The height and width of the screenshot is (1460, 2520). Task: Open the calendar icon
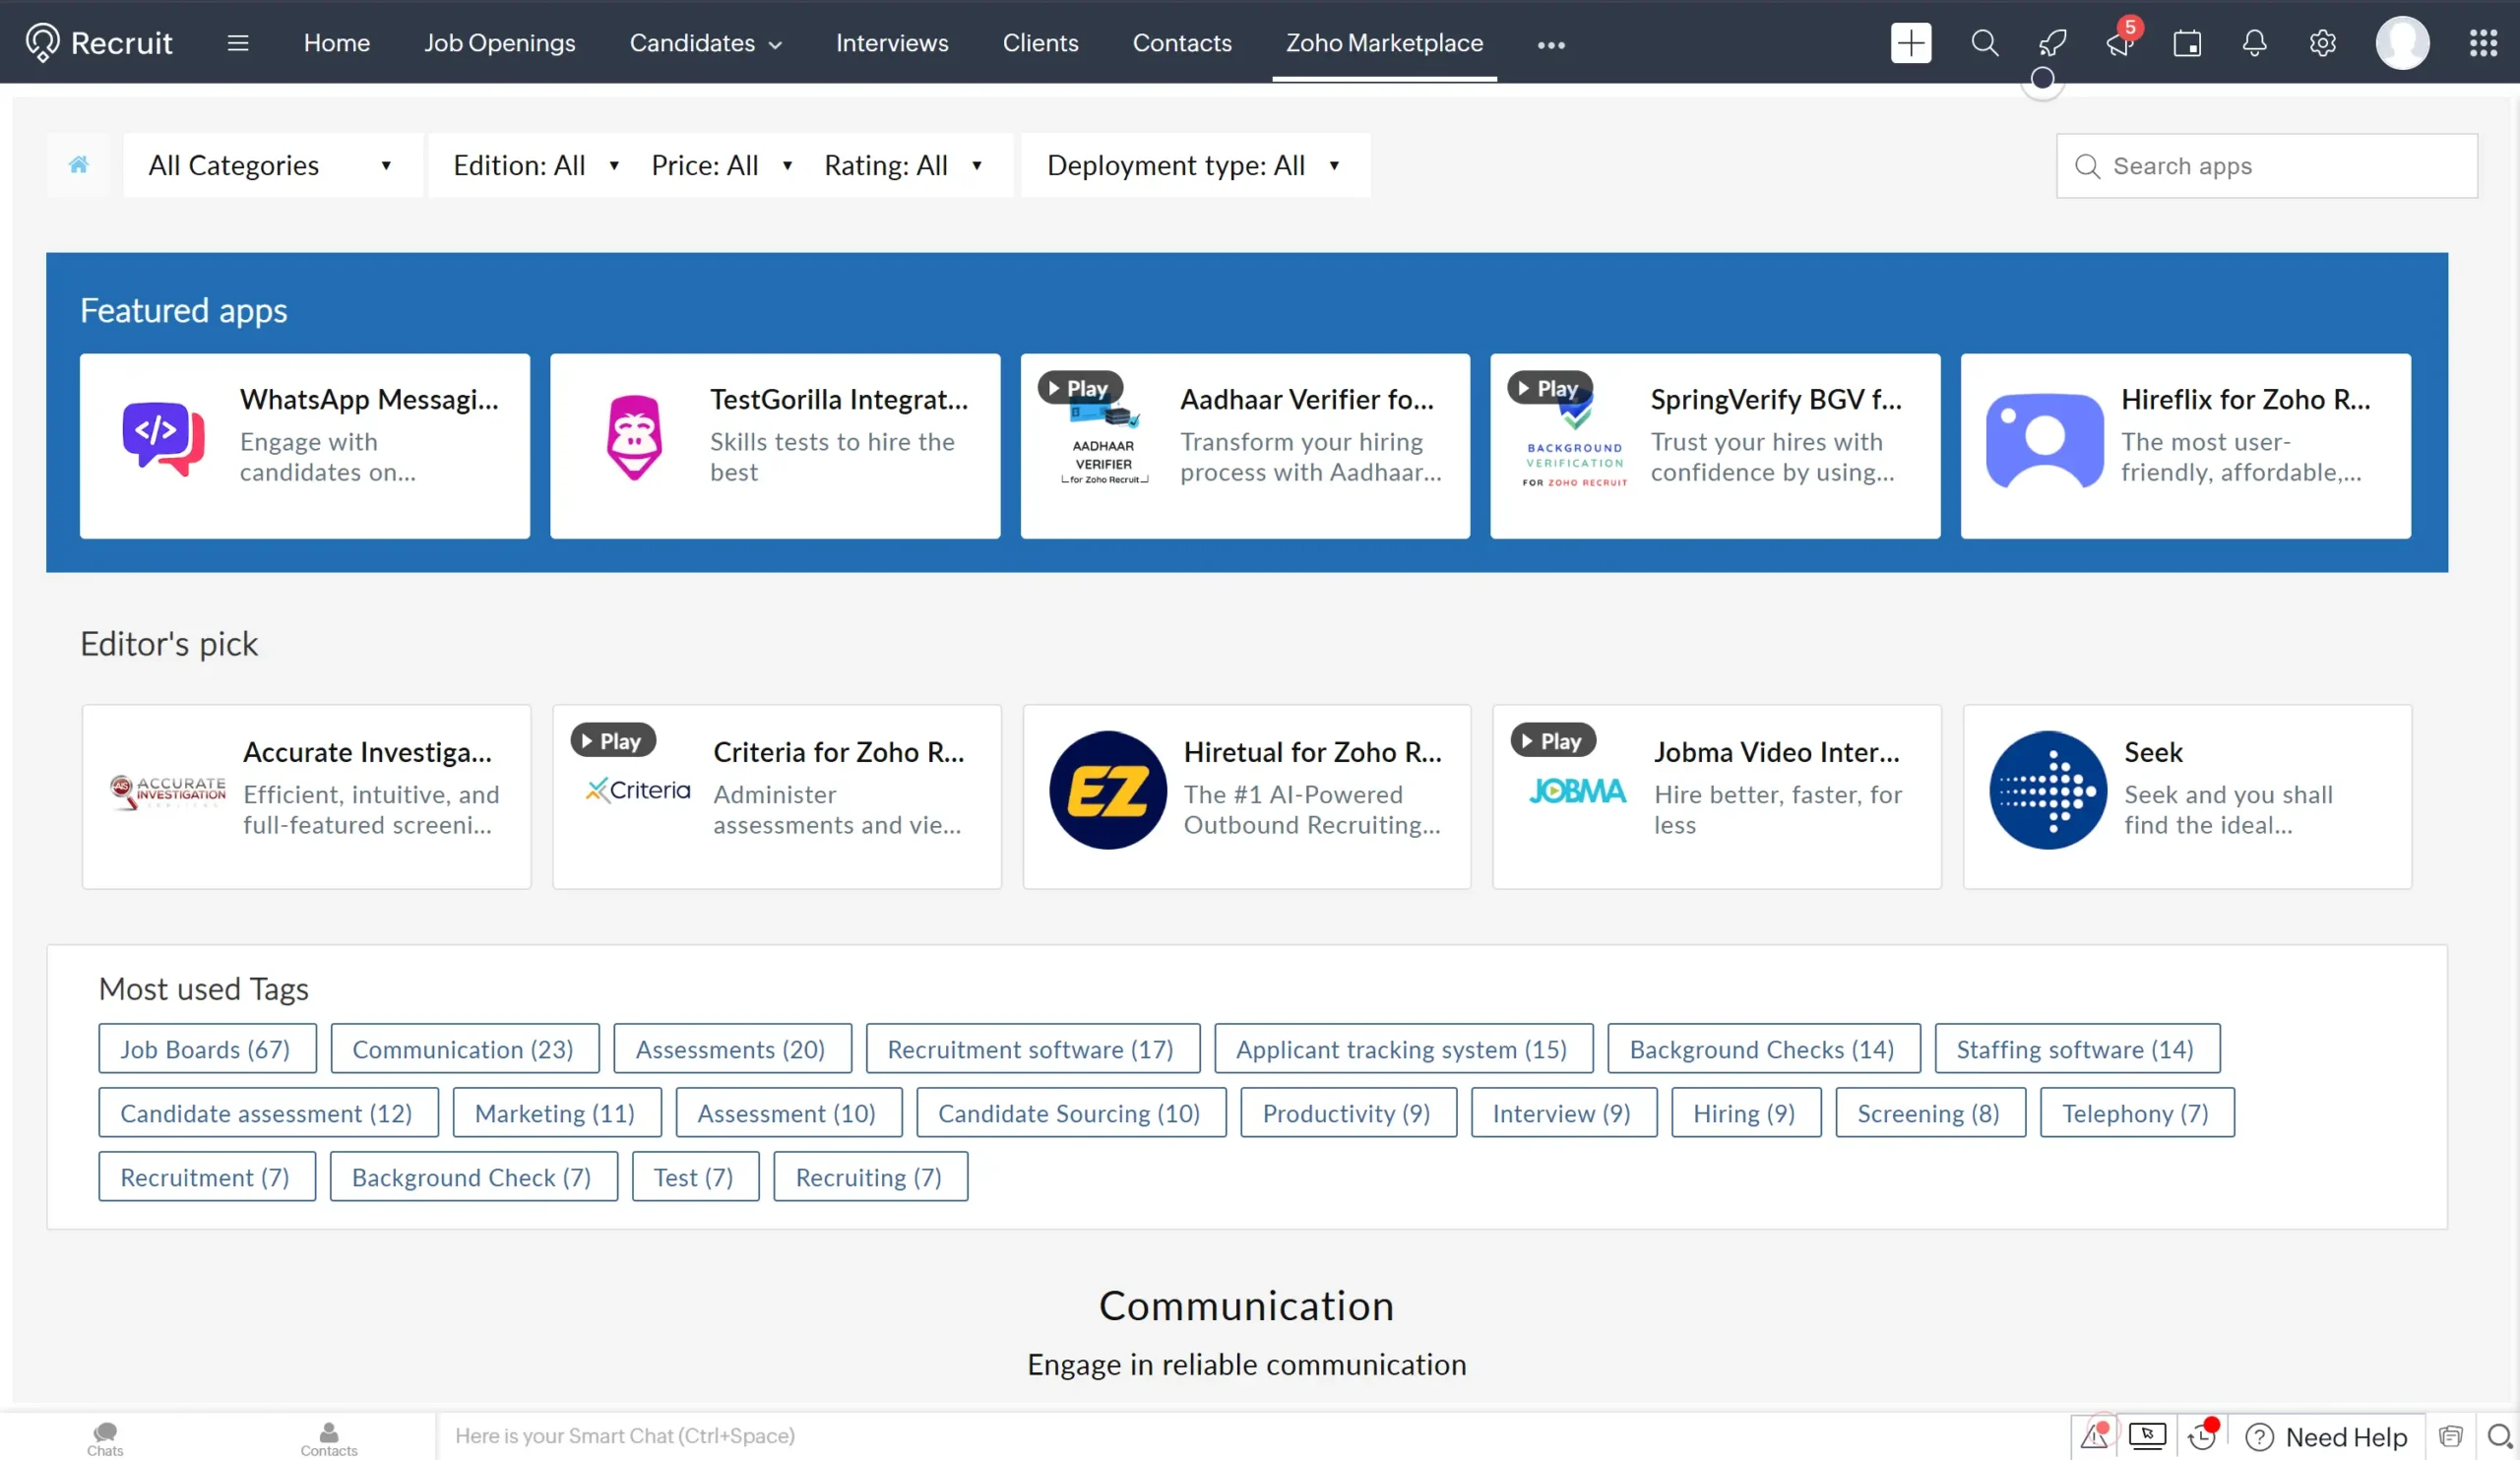(x=2188, y=43)
